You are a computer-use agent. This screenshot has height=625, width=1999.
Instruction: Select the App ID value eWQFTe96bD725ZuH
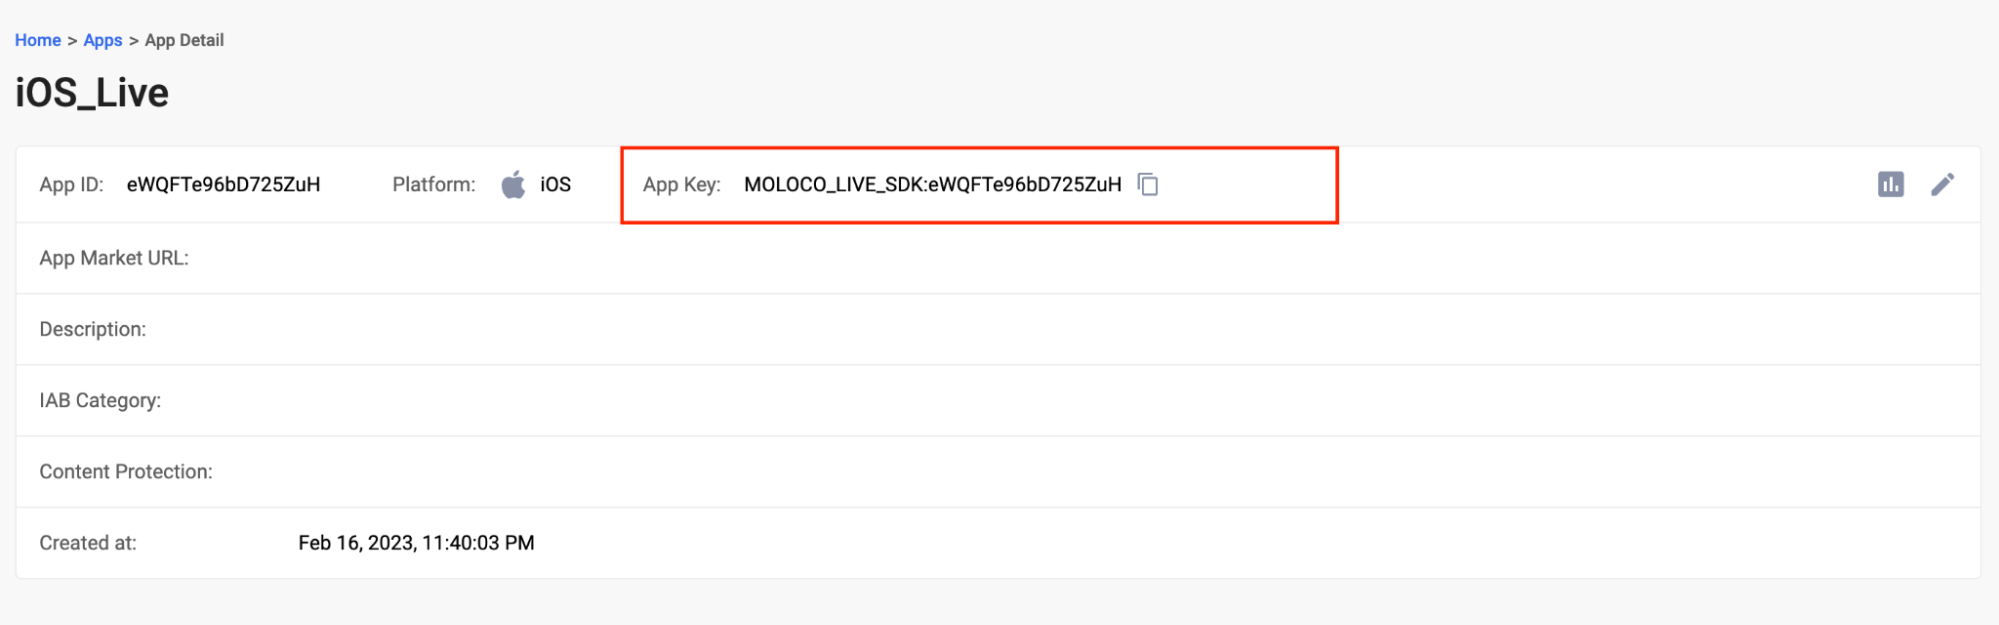223,184
